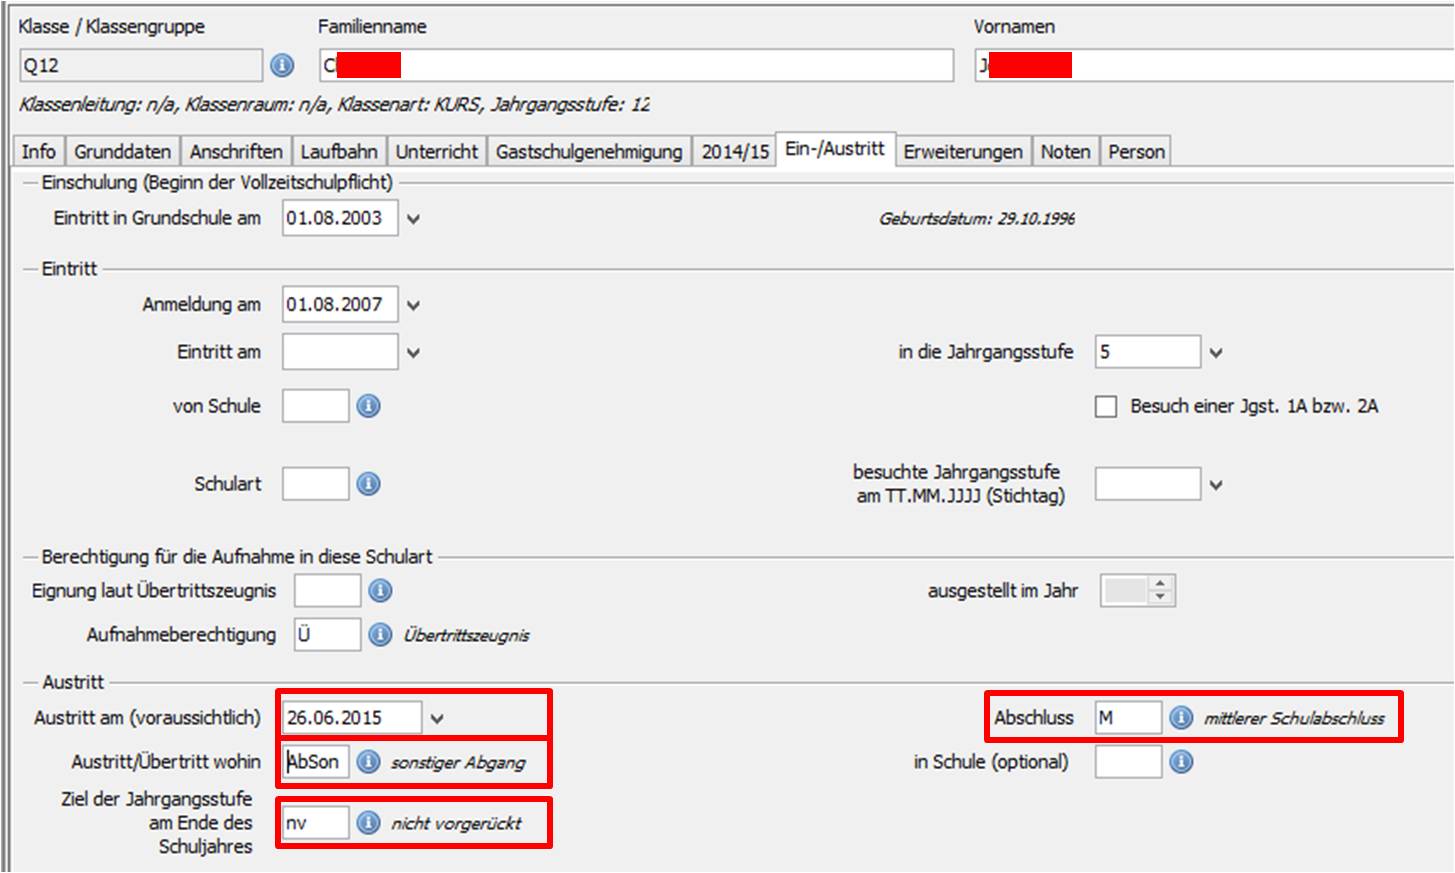
Task: Open Austritt am (voraussichtlich) date dropdown
Action: click(437, 718)
